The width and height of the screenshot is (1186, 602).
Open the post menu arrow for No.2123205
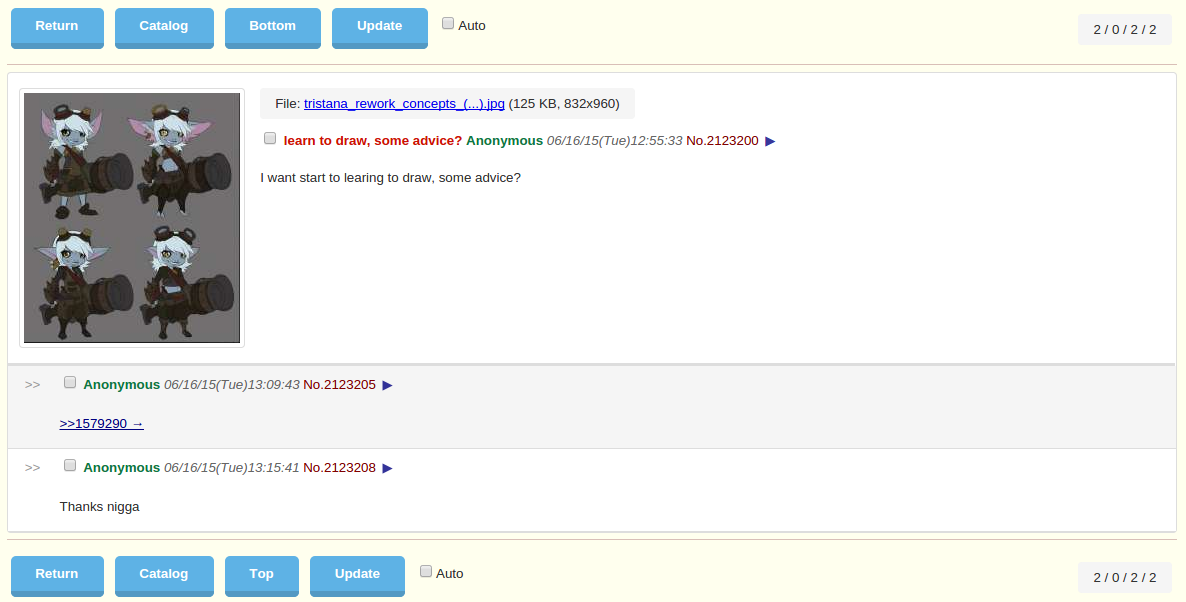point(387,386)
